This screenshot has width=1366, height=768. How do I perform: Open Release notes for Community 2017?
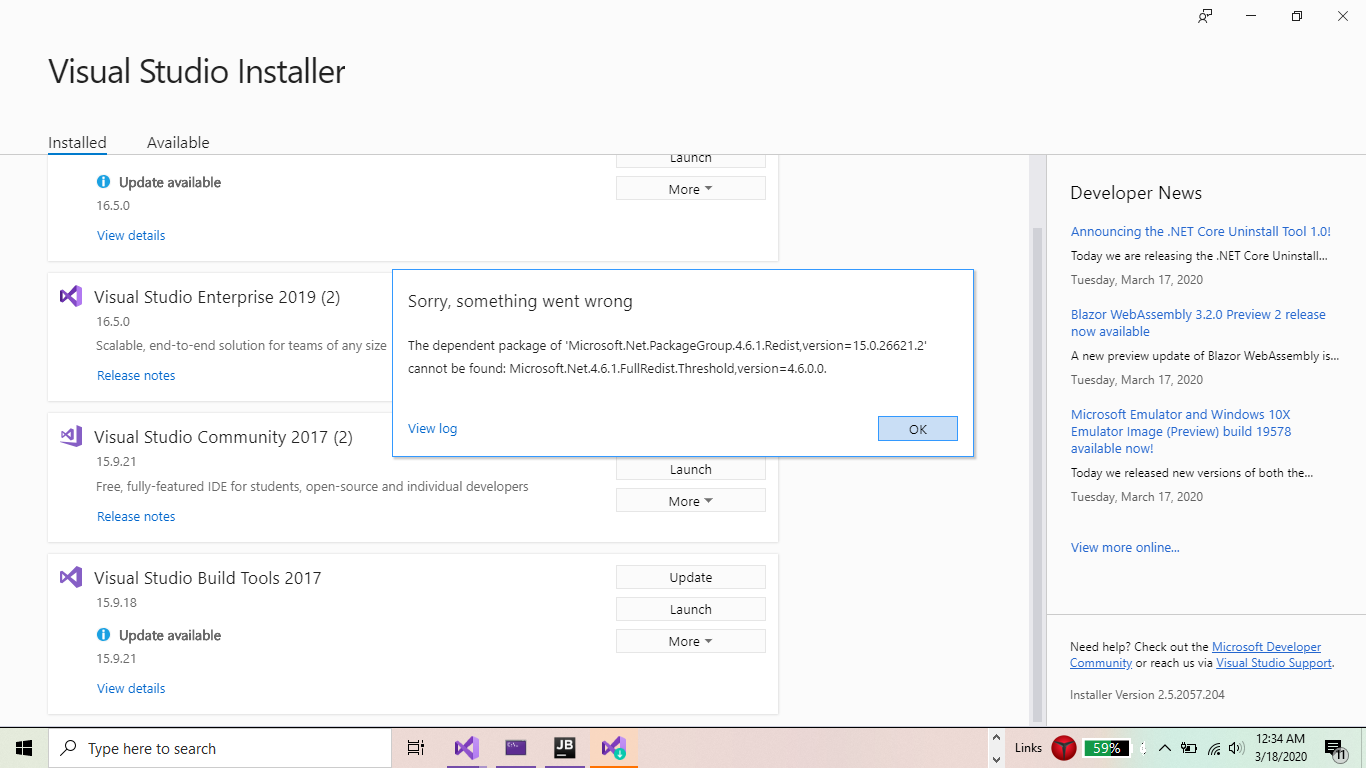click(x=136, y=516)
